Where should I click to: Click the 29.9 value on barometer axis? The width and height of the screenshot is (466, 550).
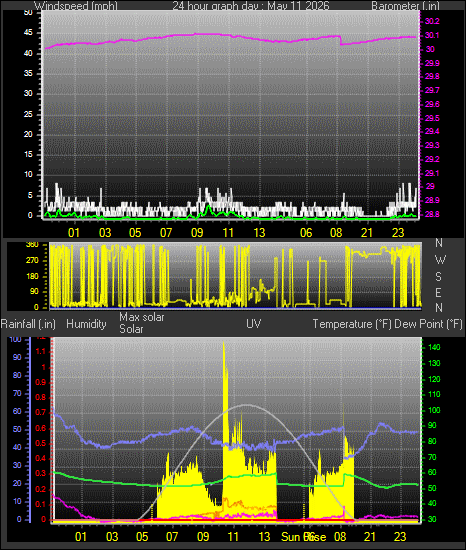point(432,63)
